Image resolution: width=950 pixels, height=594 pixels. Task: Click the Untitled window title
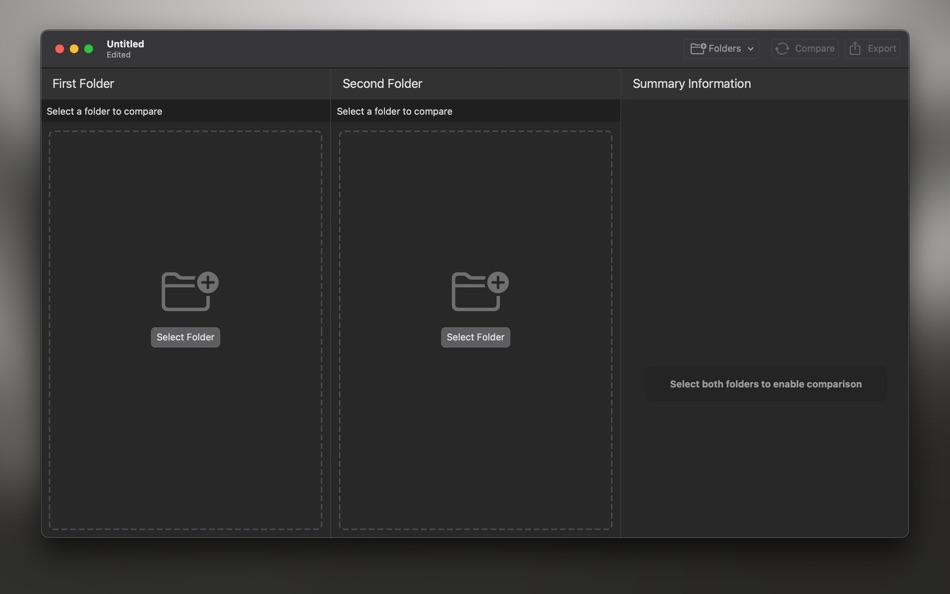tap(124, 43)
